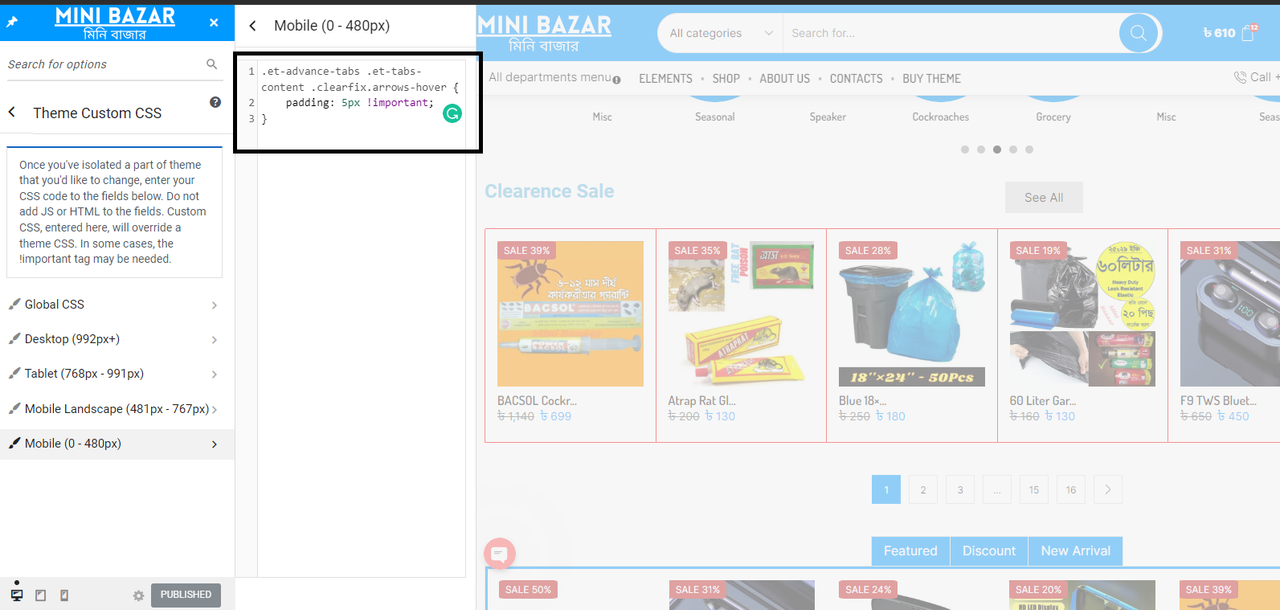Switch to desktop preview device icon

point(17,595)
